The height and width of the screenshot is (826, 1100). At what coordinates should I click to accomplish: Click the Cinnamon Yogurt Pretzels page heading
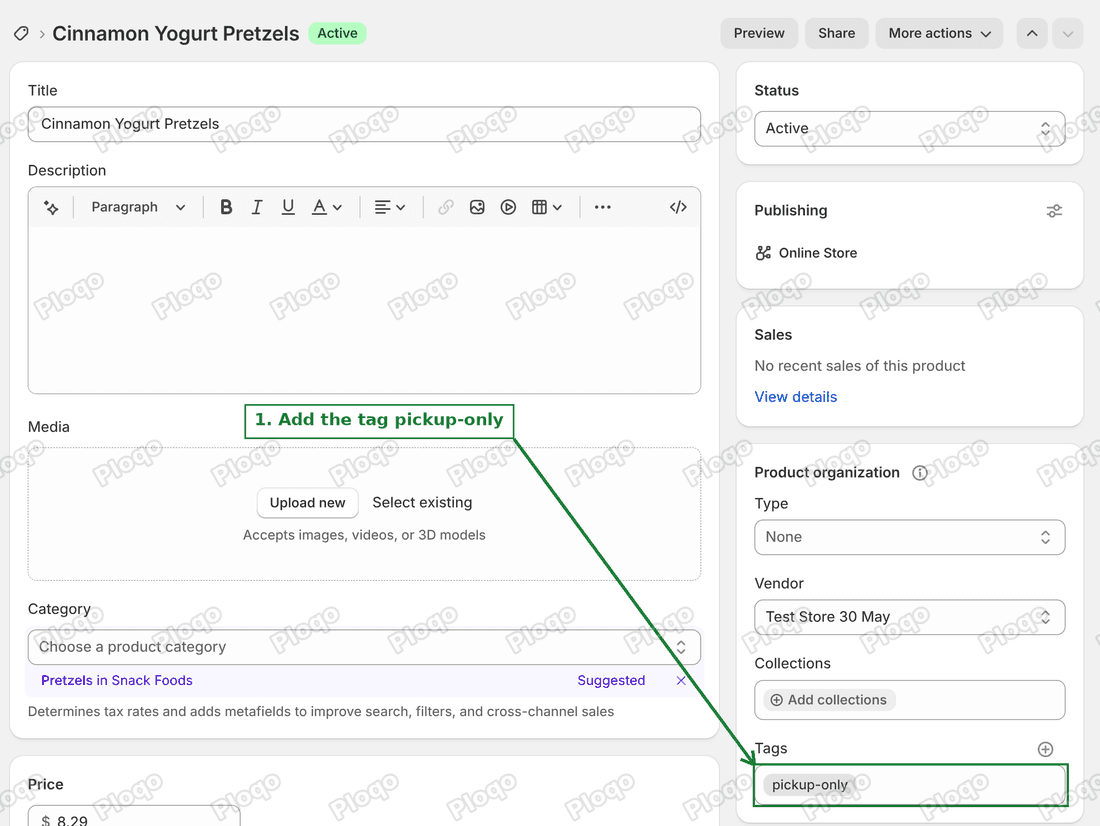pos(175,33)
